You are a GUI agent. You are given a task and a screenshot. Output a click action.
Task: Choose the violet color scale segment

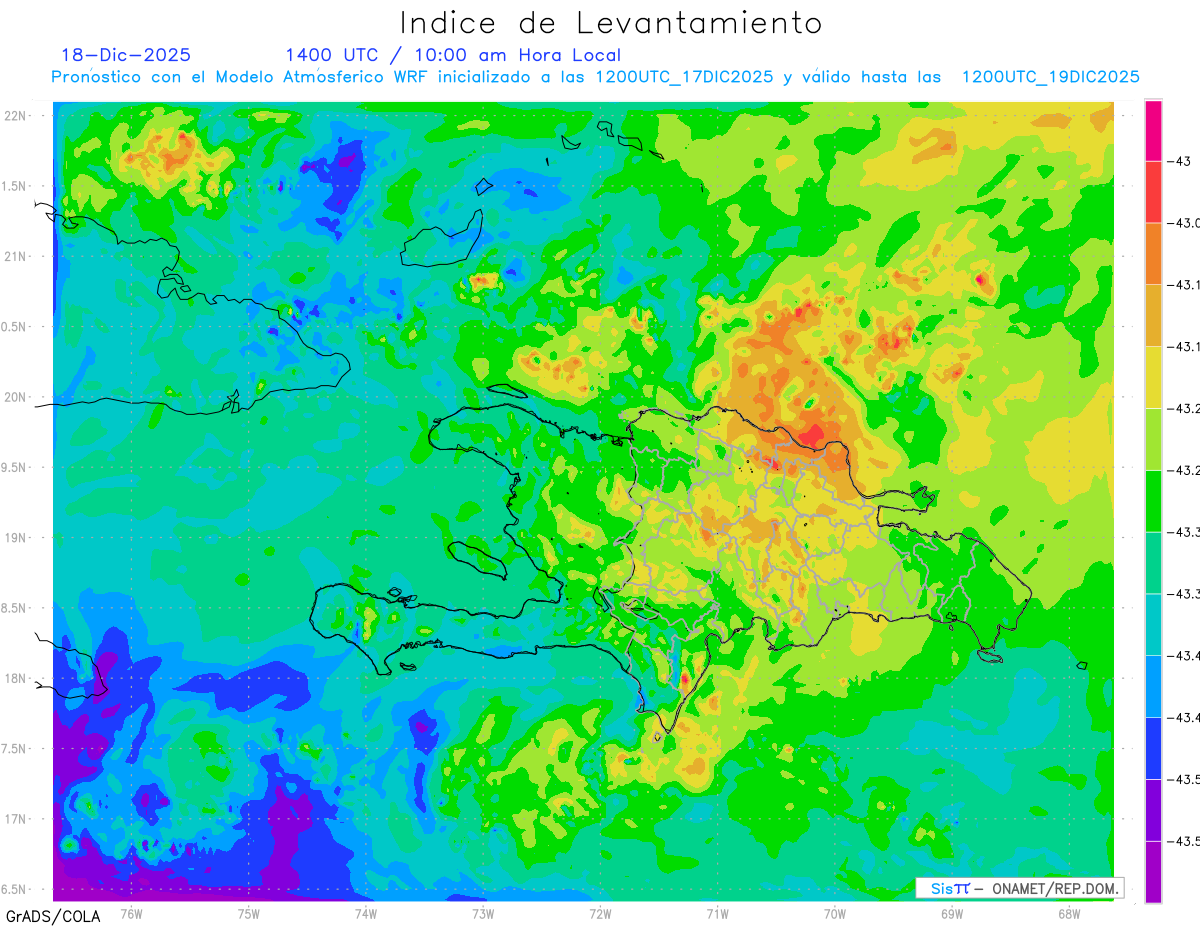1153,810
